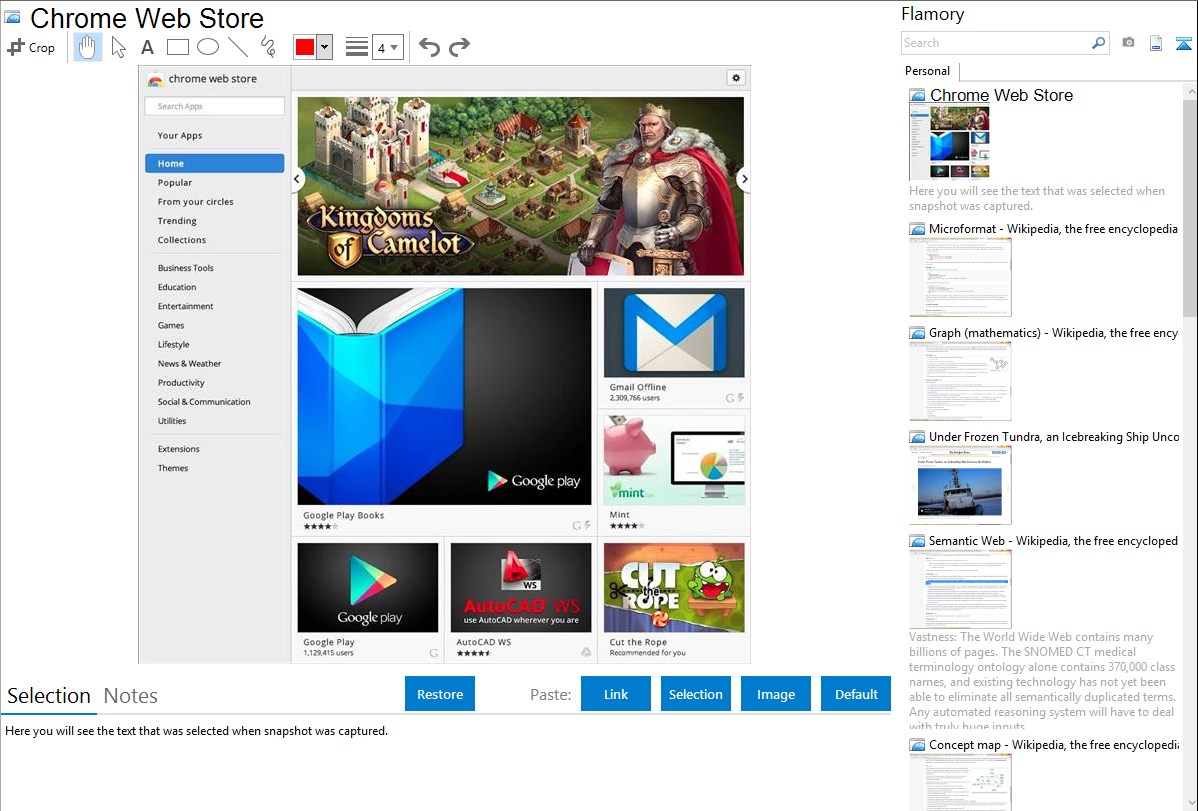Click the previous arrow on Kingdoms of Camelot banner
The image size is (1198, 811).
click(297, 180)
